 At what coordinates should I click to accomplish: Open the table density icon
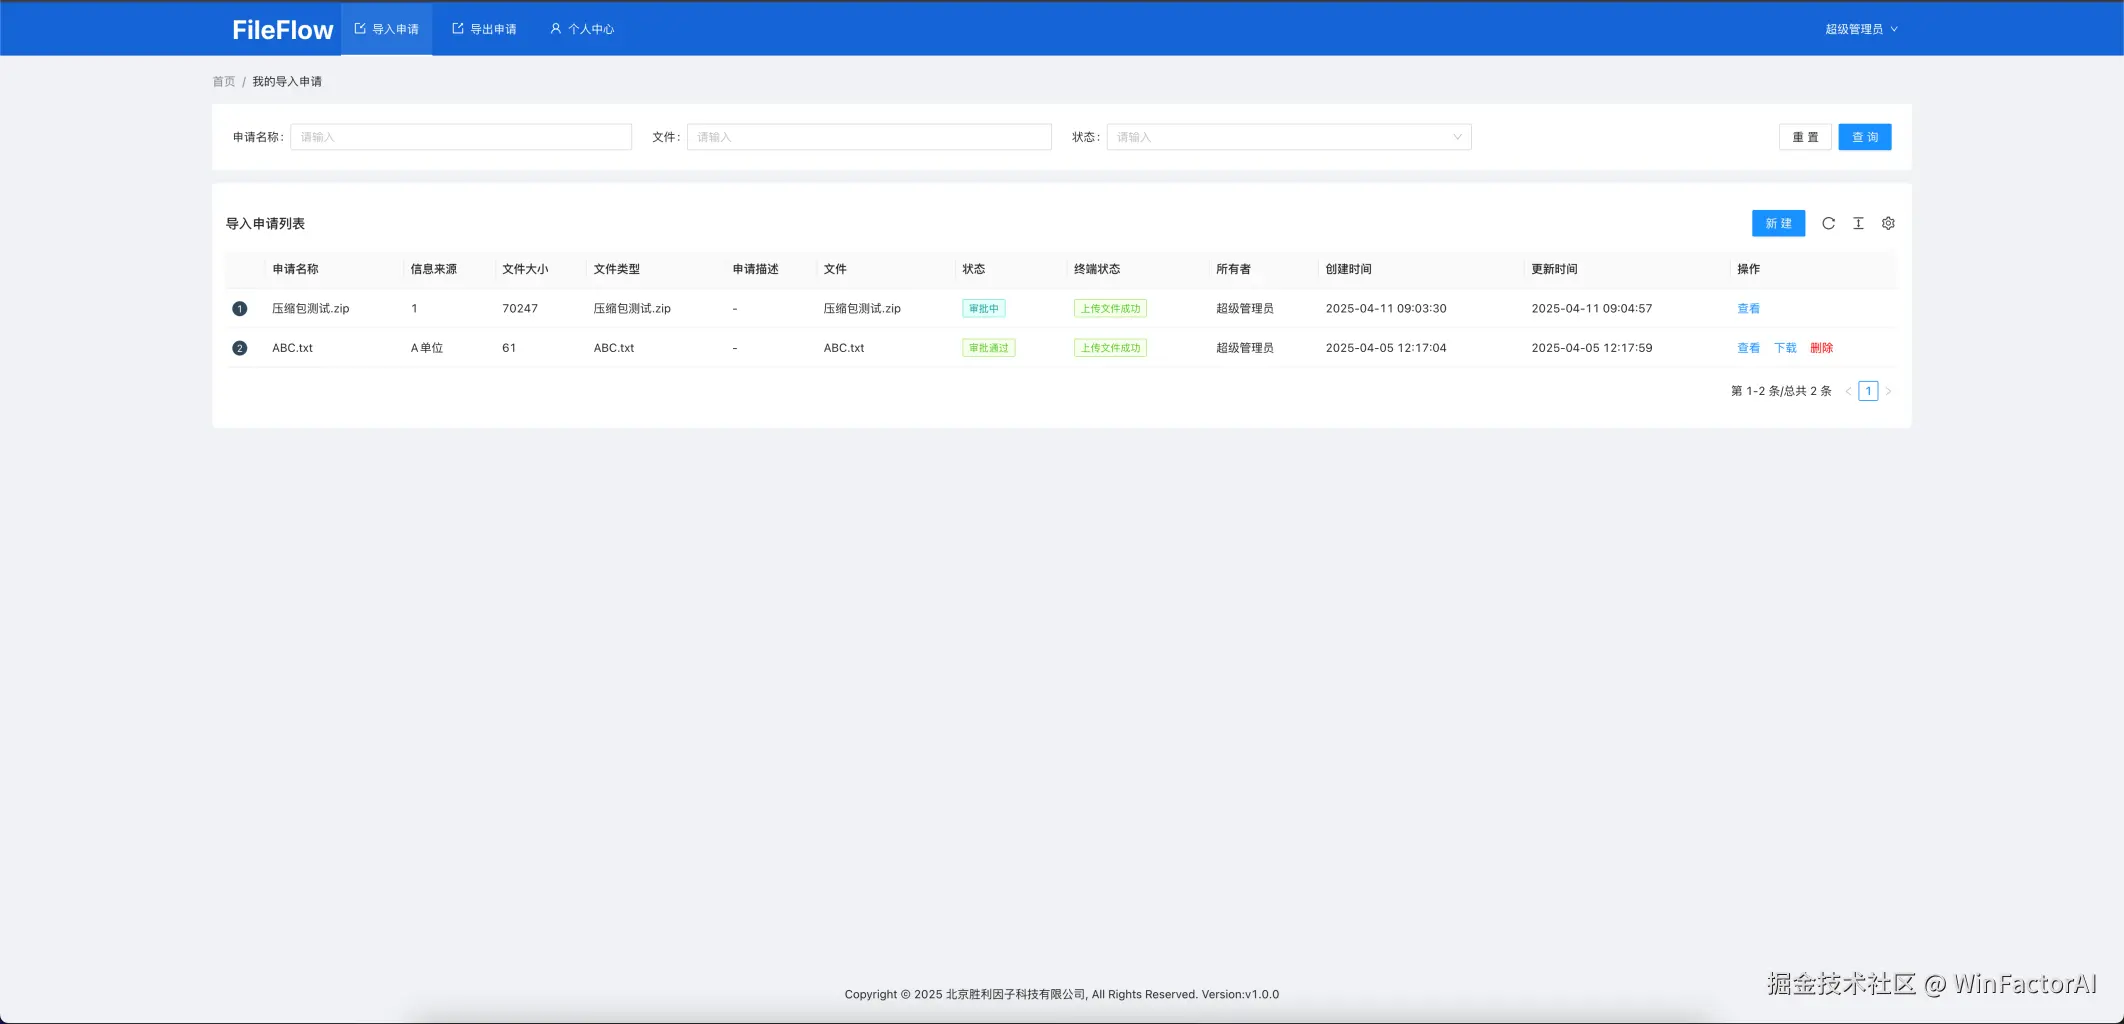[1858, 223]
